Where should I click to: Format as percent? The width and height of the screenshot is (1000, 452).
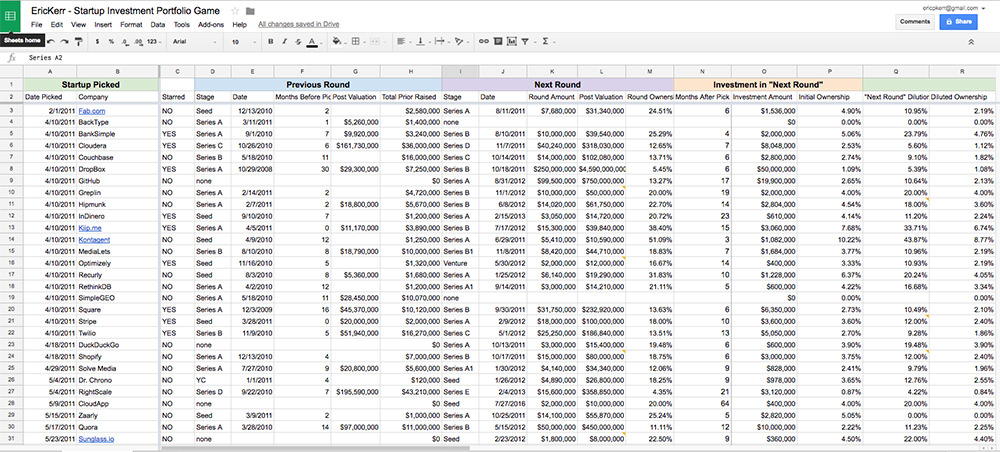[x=111, y=41]
